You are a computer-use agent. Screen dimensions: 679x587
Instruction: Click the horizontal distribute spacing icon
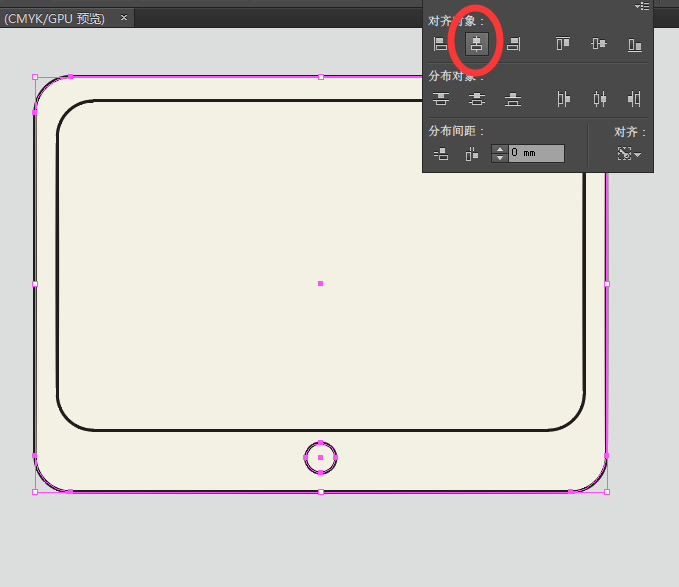(472, 154)
